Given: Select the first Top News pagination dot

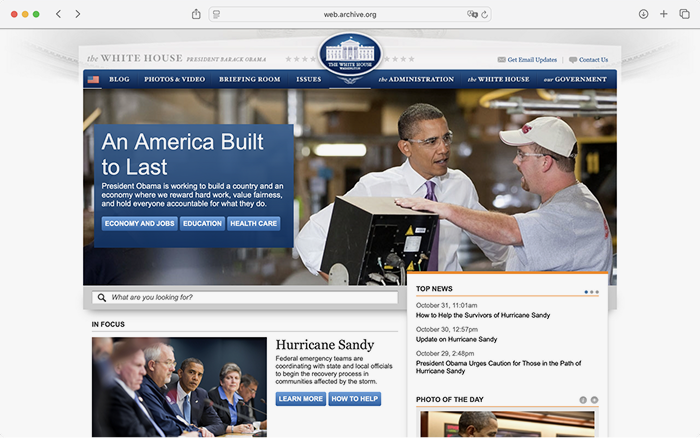Looking at the screenshot, I should tap(586, 292).
